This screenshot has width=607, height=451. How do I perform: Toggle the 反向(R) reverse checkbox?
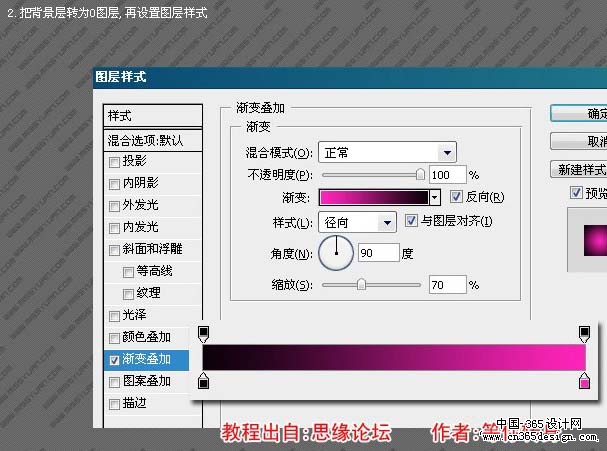click(456, 197)
